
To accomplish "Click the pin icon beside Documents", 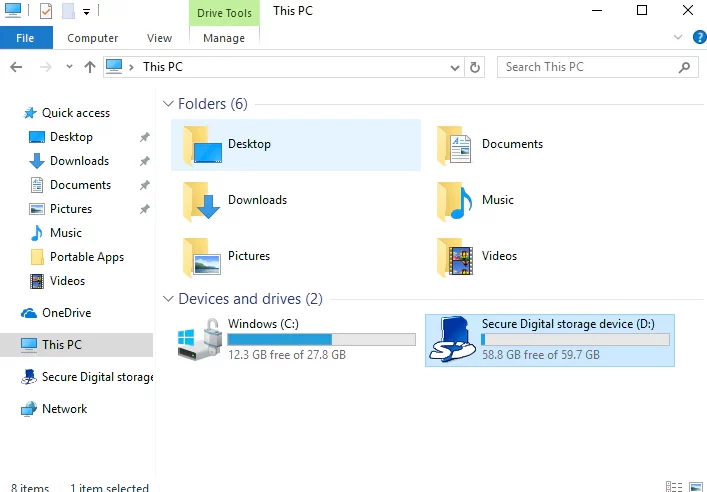I will coord(144,185).
